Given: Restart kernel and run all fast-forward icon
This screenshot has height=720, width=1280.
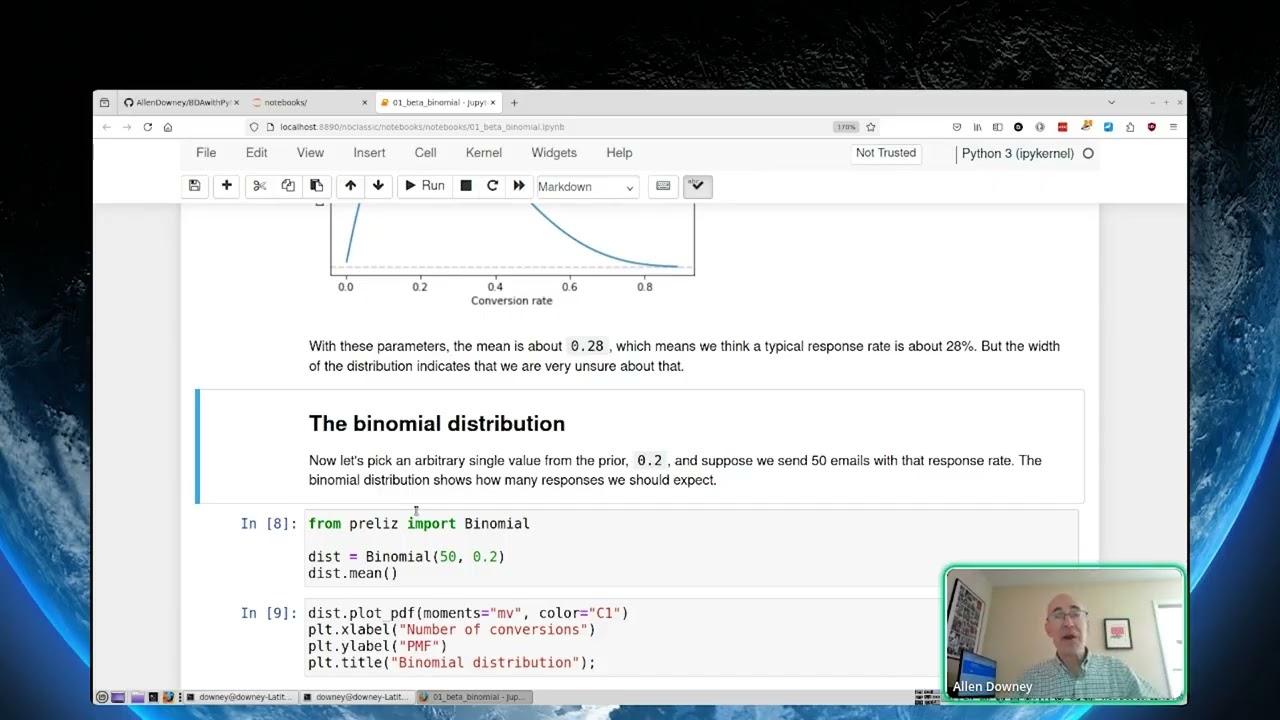Looking at the screenshot, I should click(518, 186).
